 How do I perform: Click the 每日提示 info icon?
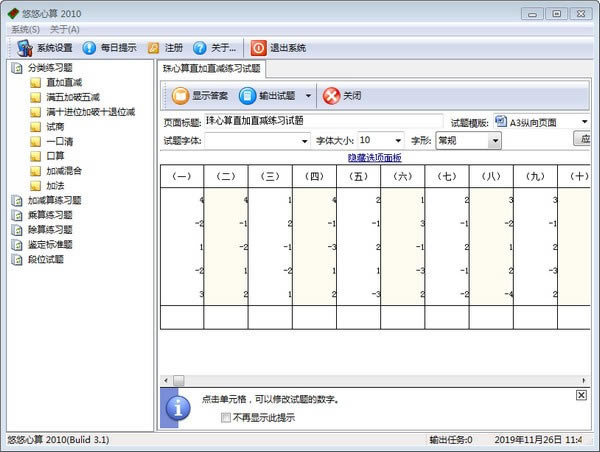click(89, 47)
